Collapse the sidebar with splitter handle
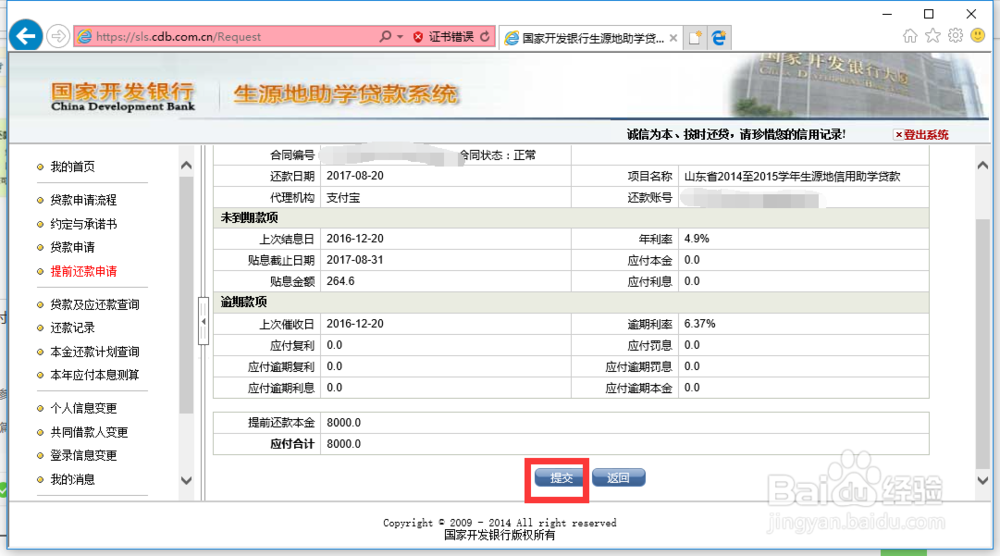 pos(203,321)
